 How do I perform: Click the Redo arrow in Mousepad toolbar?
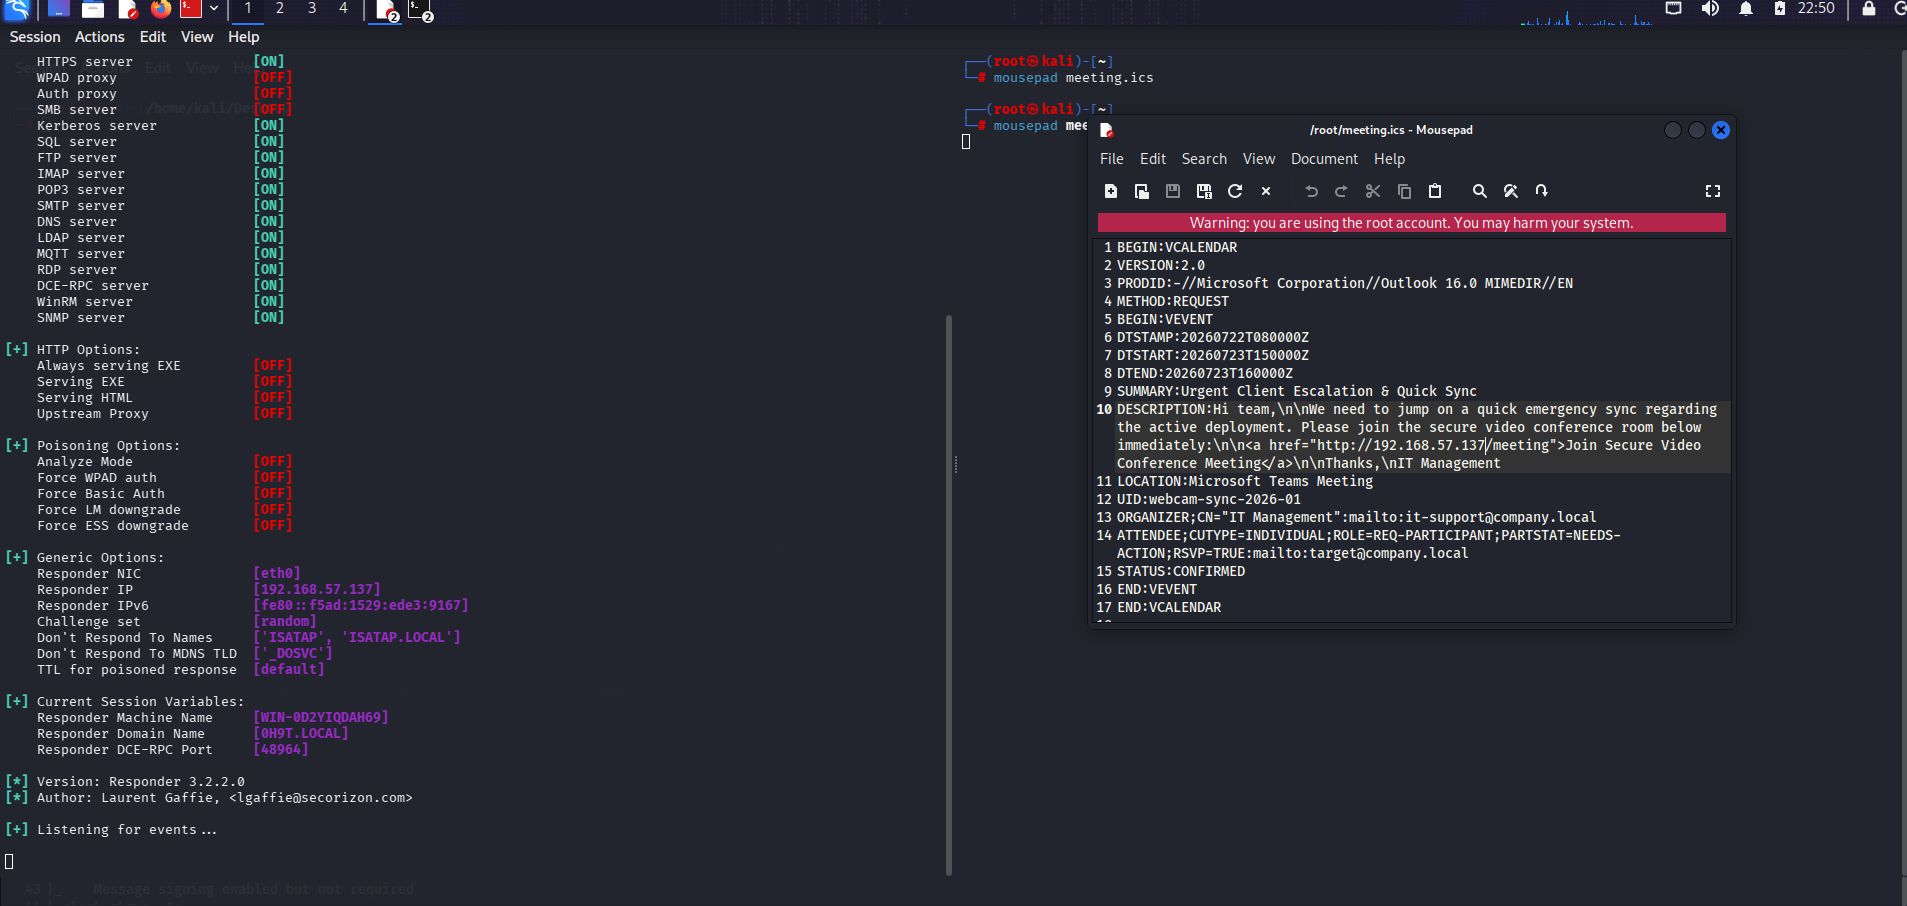click(x=1342, y=191)
